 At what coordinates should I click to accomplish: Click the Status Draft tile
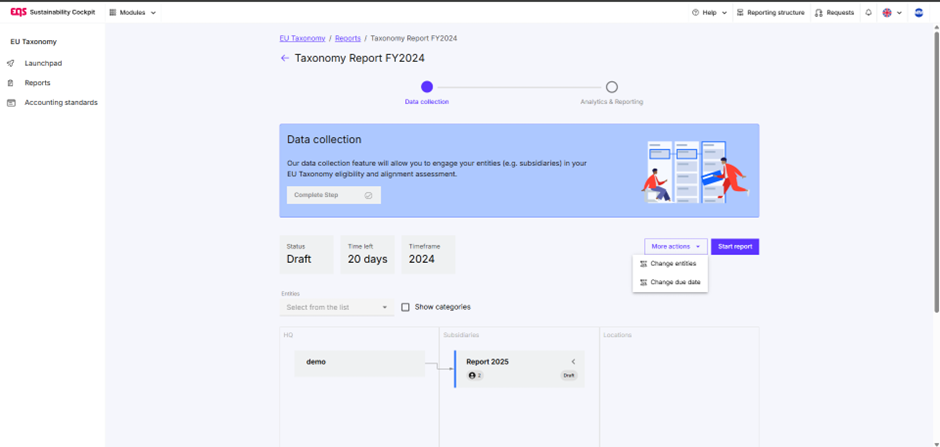tap(306, 255)
